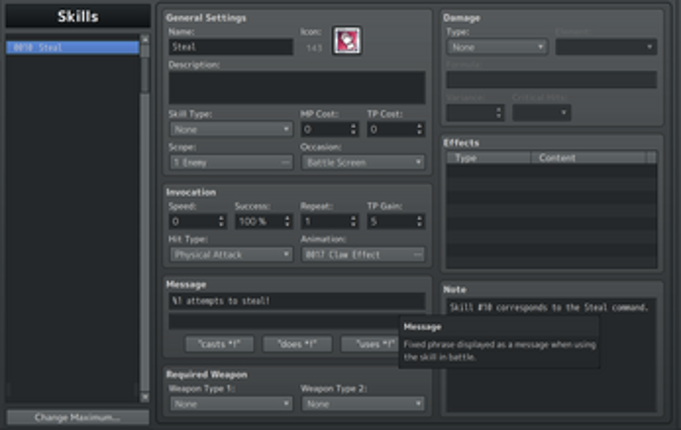681x430 pixels.
Task: Open the disabled Element dropdown
Action: pos(606,47)
